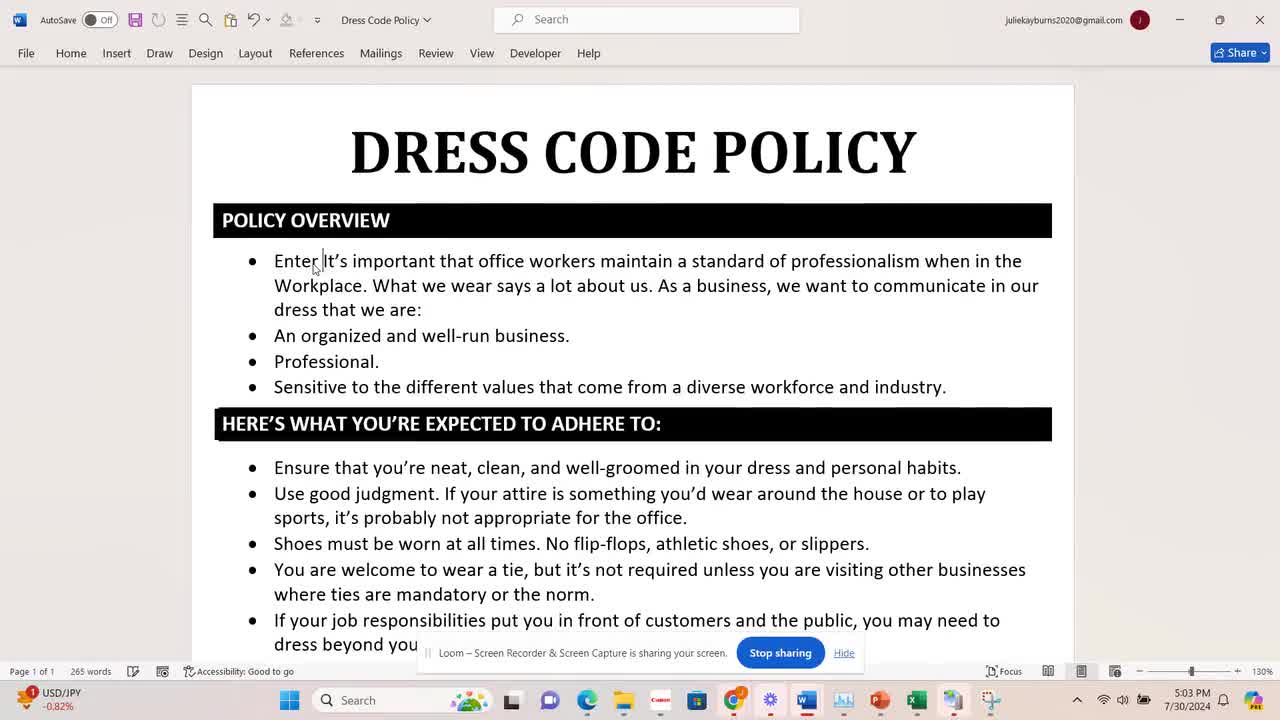Click 'An organized and well-run business.' line
This screenshot has height=720, width=1280.
pos(421,335)
